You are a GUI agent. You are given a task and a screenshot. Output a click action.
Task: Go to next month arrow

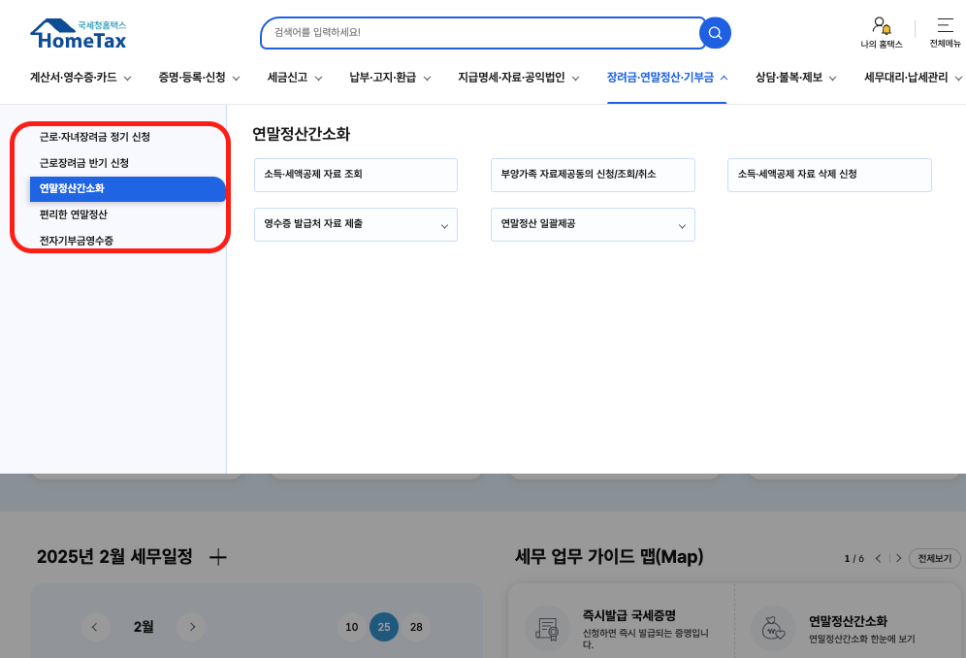pyautogui.click(x=192, y=627)
